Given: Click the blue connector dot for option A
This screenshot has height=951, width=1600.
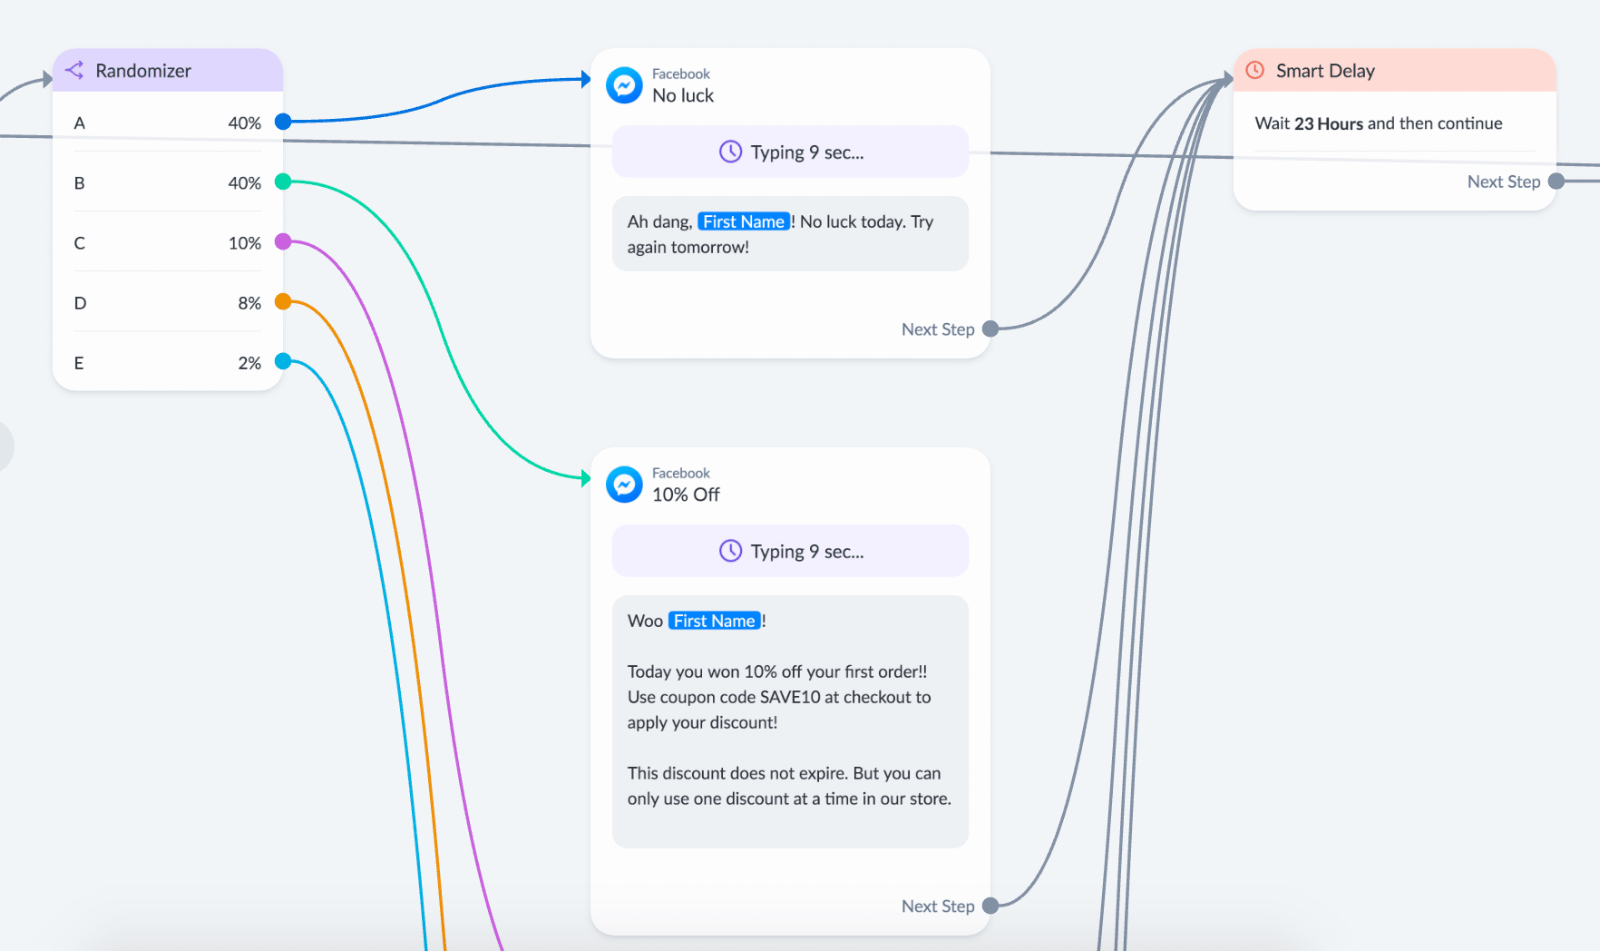Looking at the screenshot, I should point(283,122).
